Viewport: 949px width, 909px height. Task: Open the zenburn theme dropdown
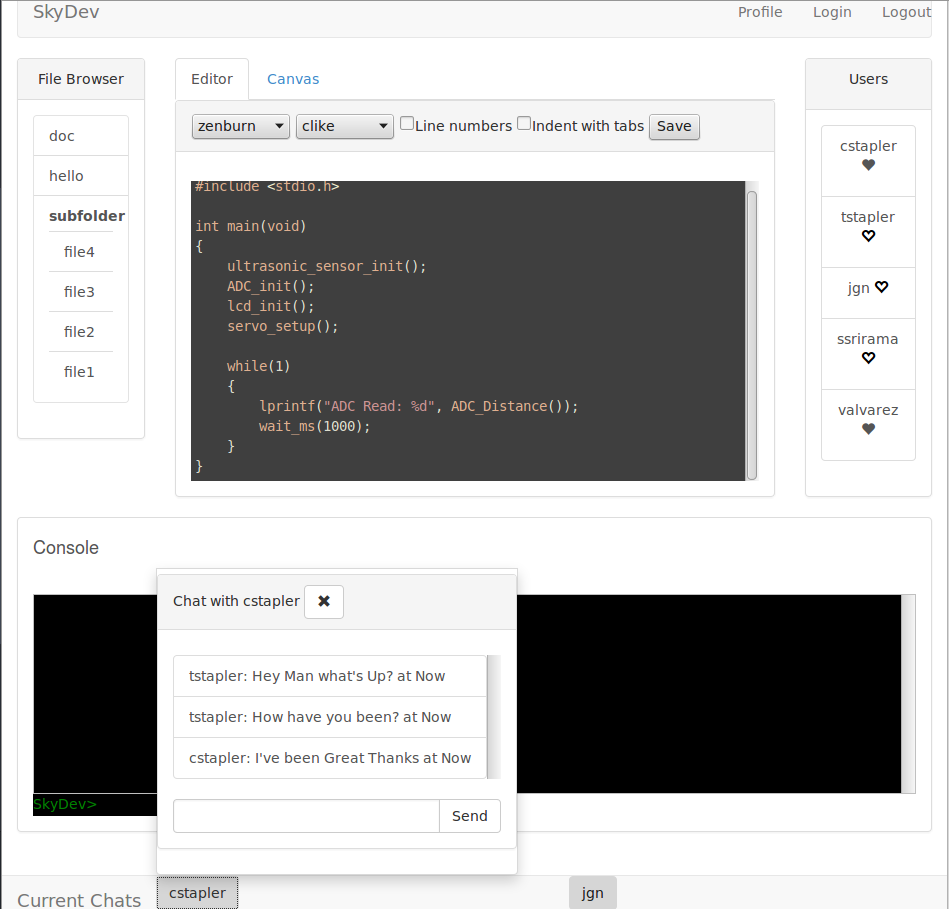241,126
